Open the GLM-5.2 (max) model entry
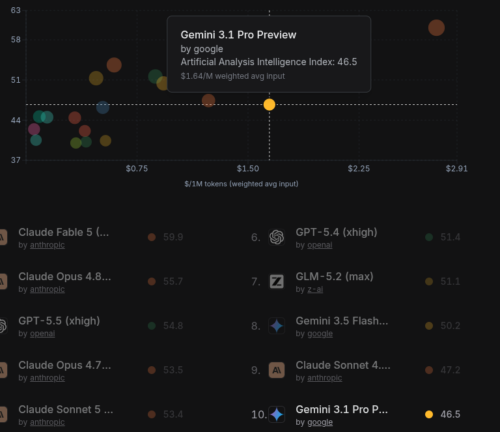This screenshot has width=500, height=432. coord(334,276)
